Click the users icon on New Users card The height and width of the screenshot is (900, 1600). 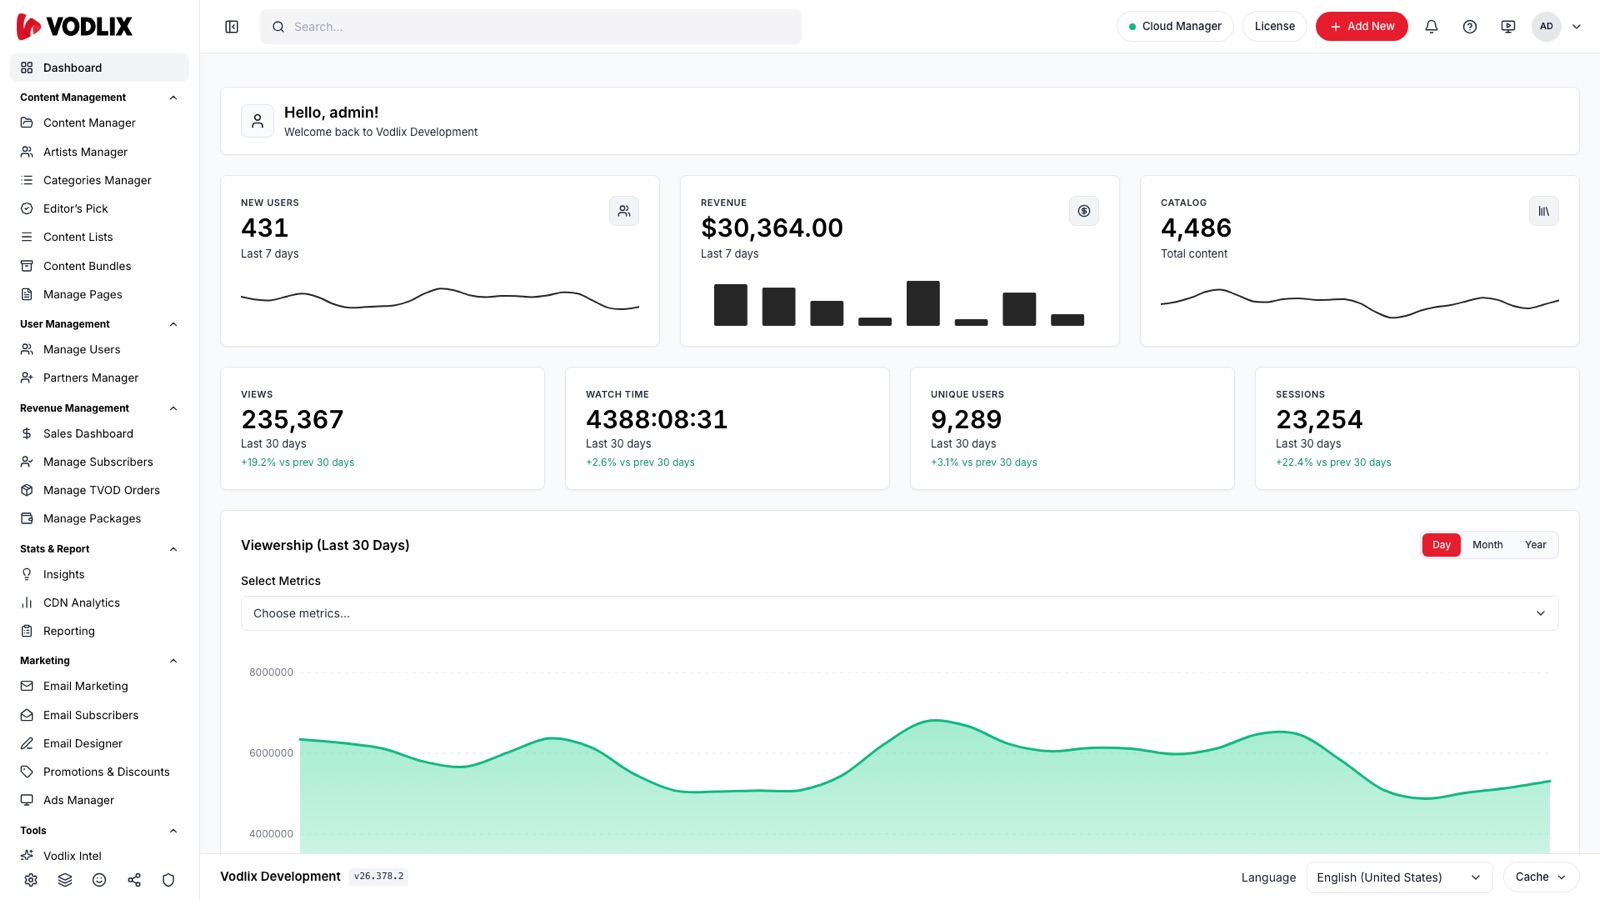click(624, 211)
